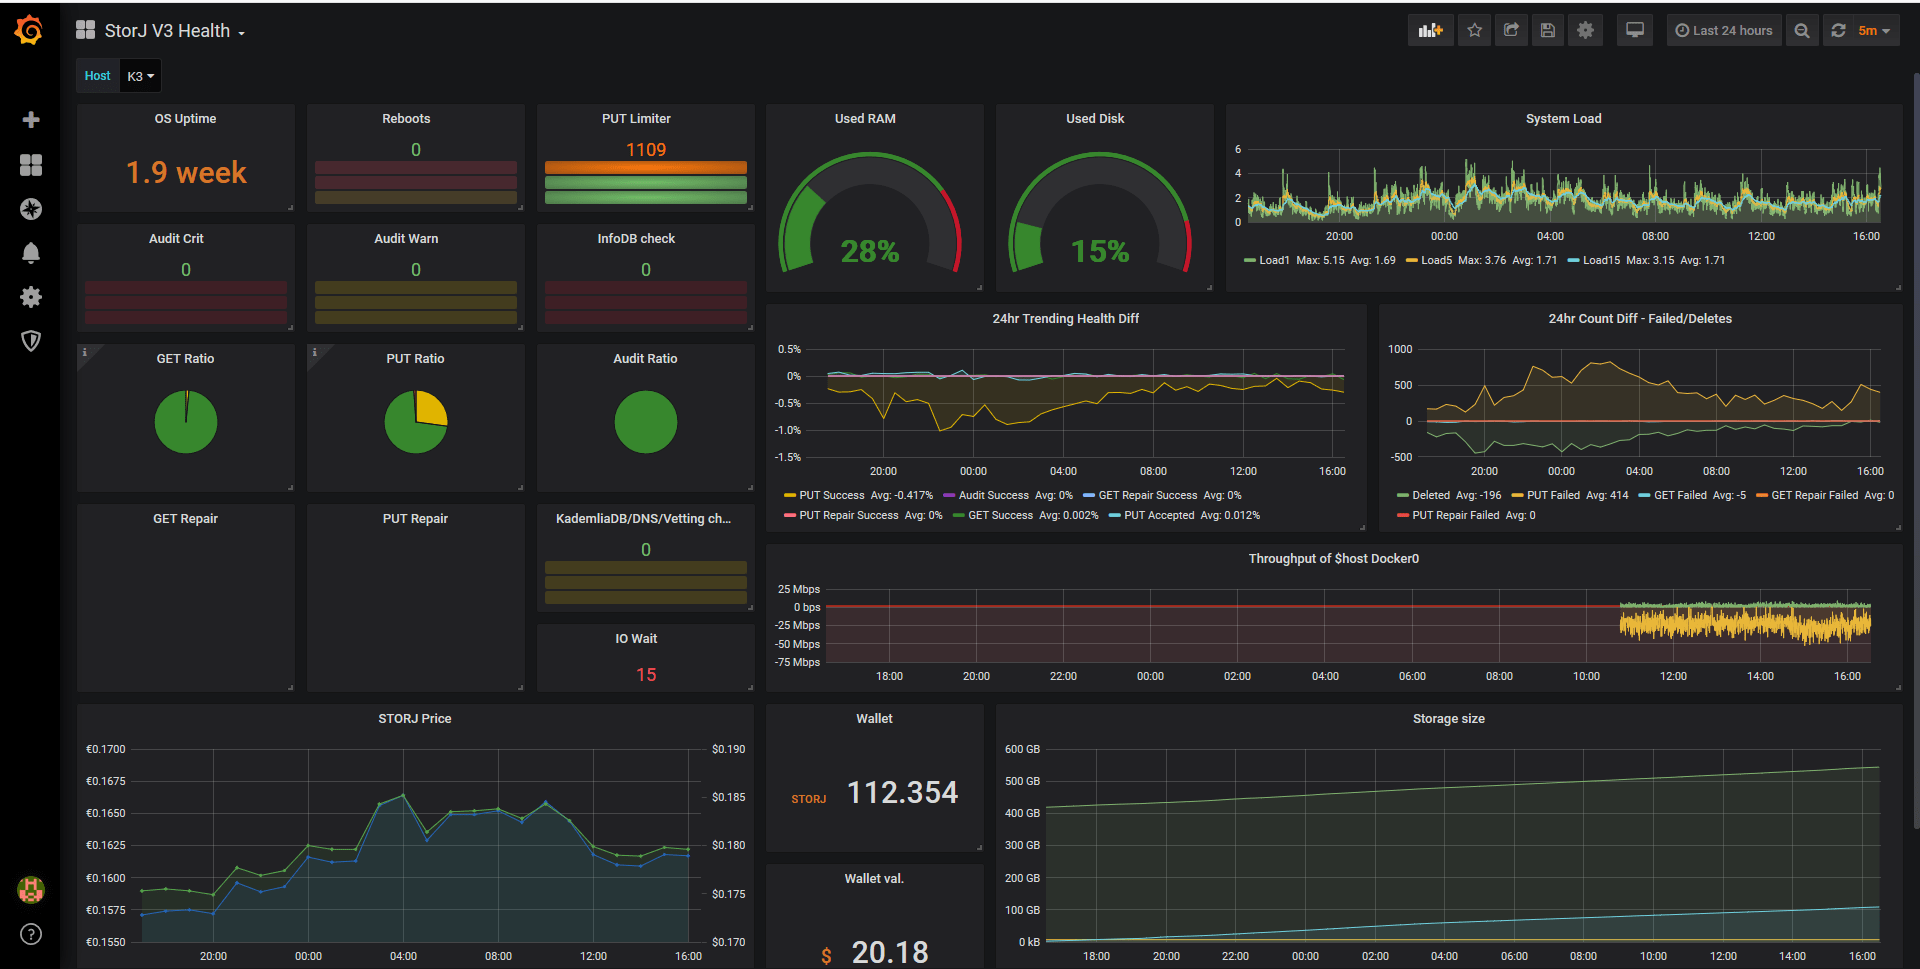Open the Grafana home logo
This screenshot has width=1920, height=969.
[29, 30]
